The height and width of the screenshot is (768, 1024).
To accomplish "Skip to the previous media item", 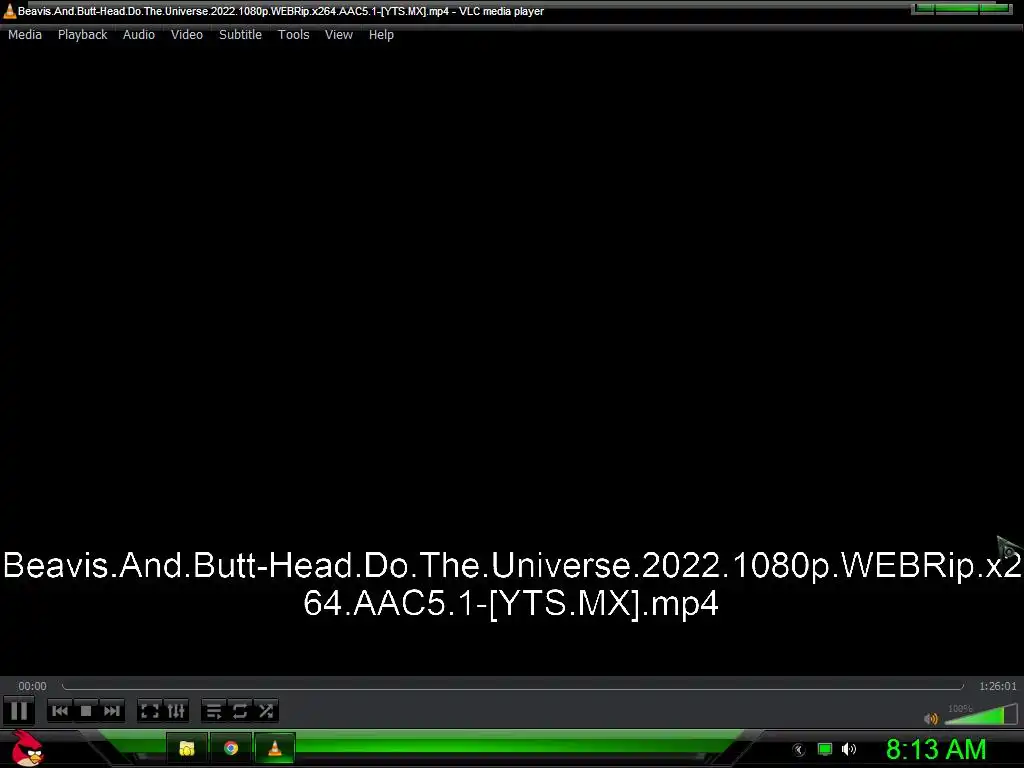I will tap(60, 711).
